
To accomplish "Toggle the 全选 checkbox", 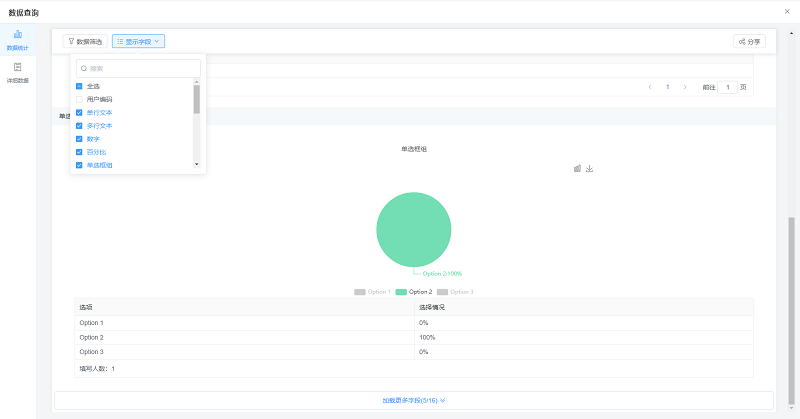I will pyautogui.click(x=79, y=86).
